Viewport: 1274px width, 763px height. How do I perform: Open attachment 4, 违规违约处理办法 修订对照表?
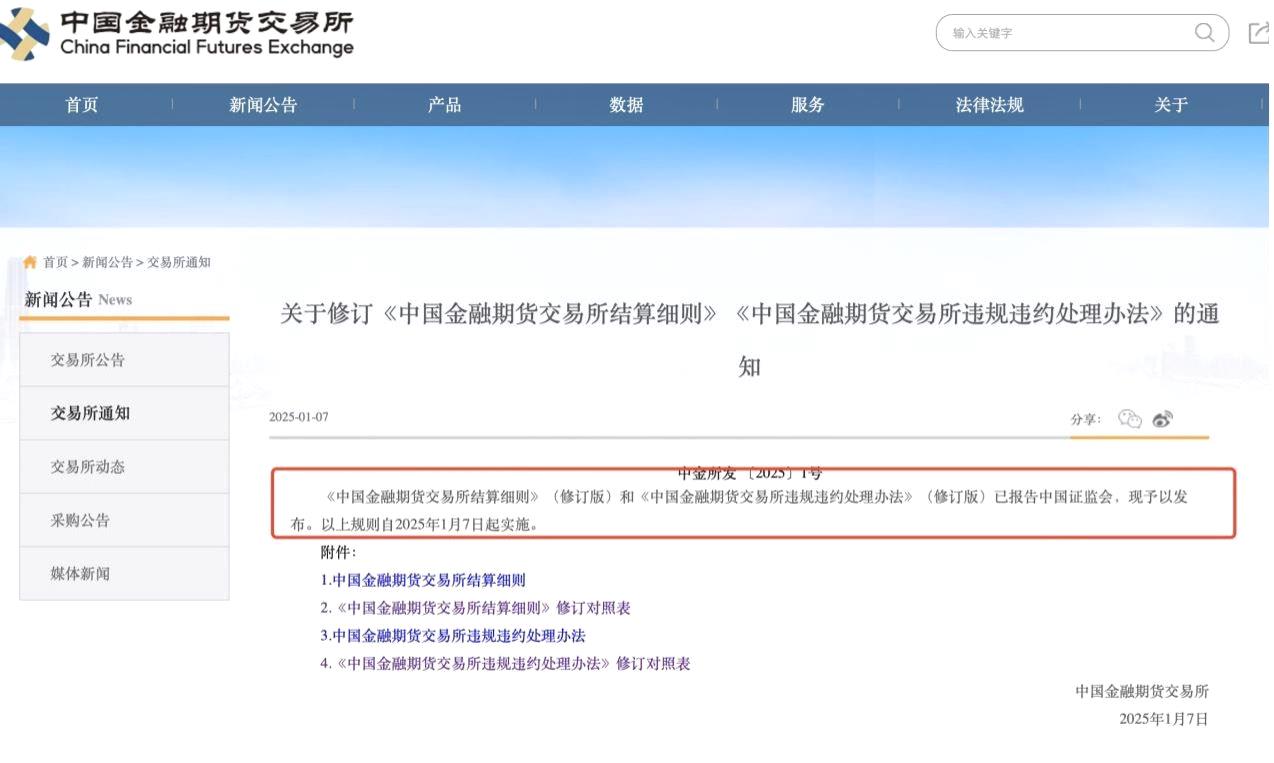click(505, 663)
